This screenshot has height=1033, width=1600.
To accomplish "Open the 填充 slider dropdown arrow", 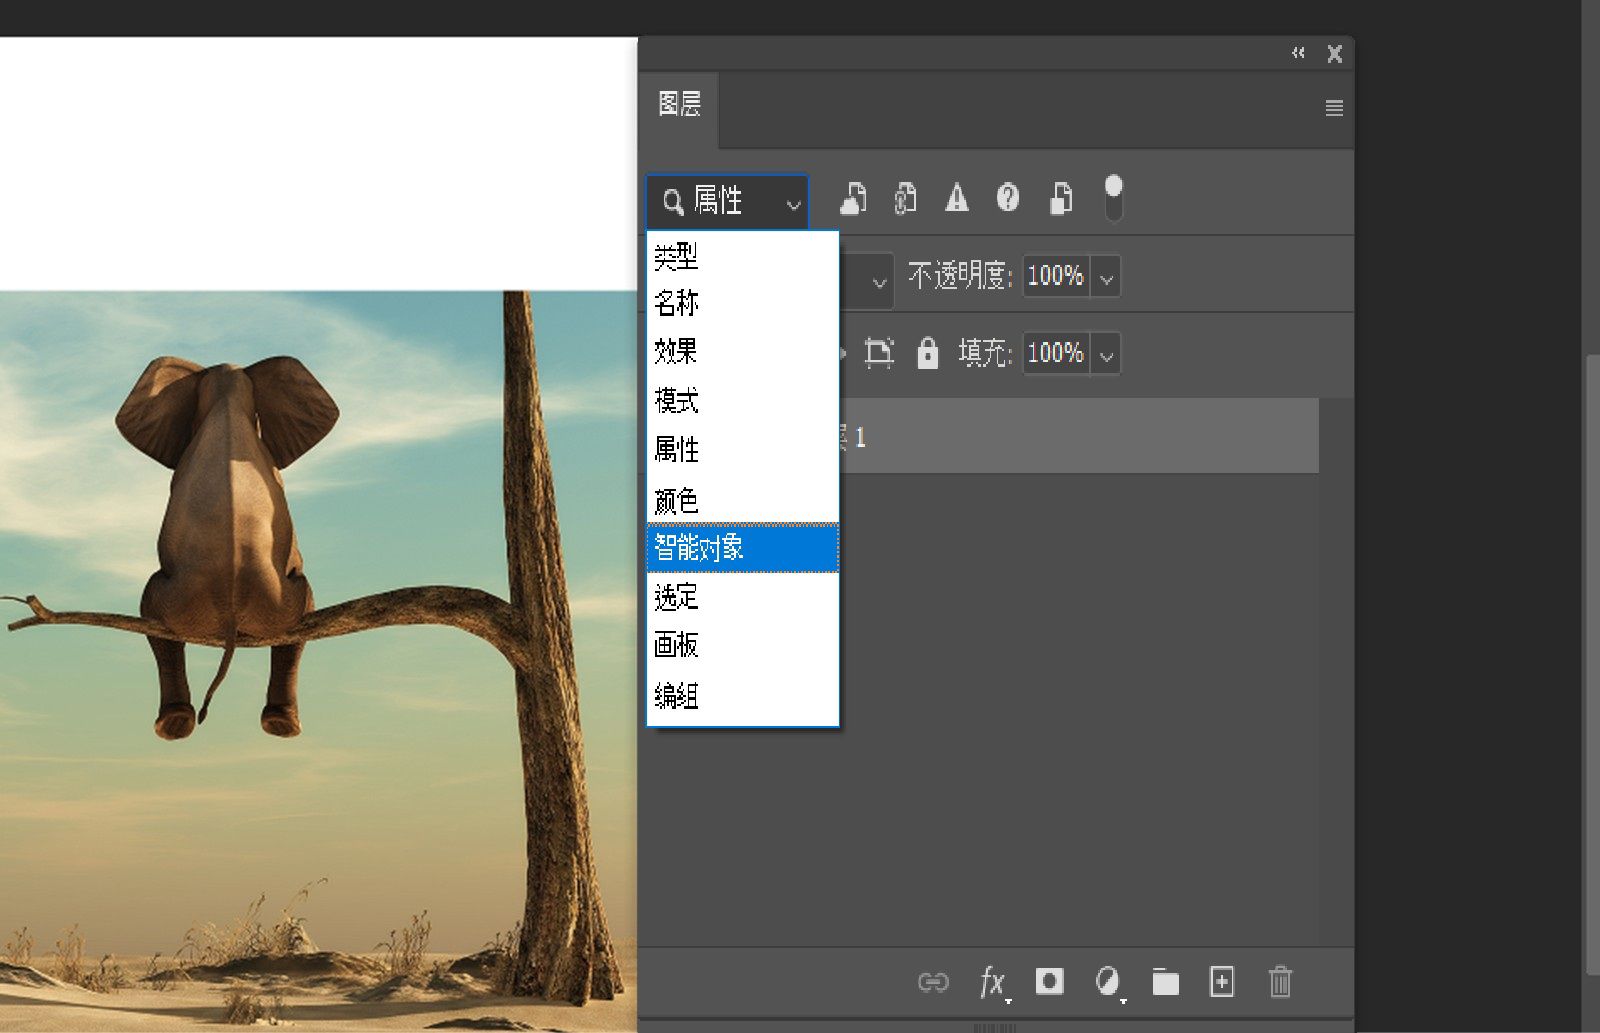I will (x=1106, y=354).
